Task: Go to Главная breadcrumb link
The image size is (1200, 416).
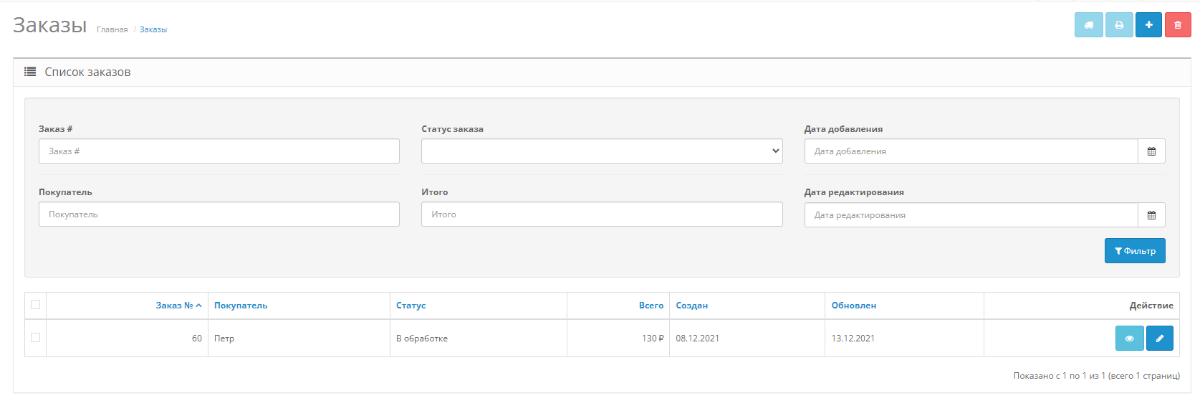Action: [x=112, y=30]
